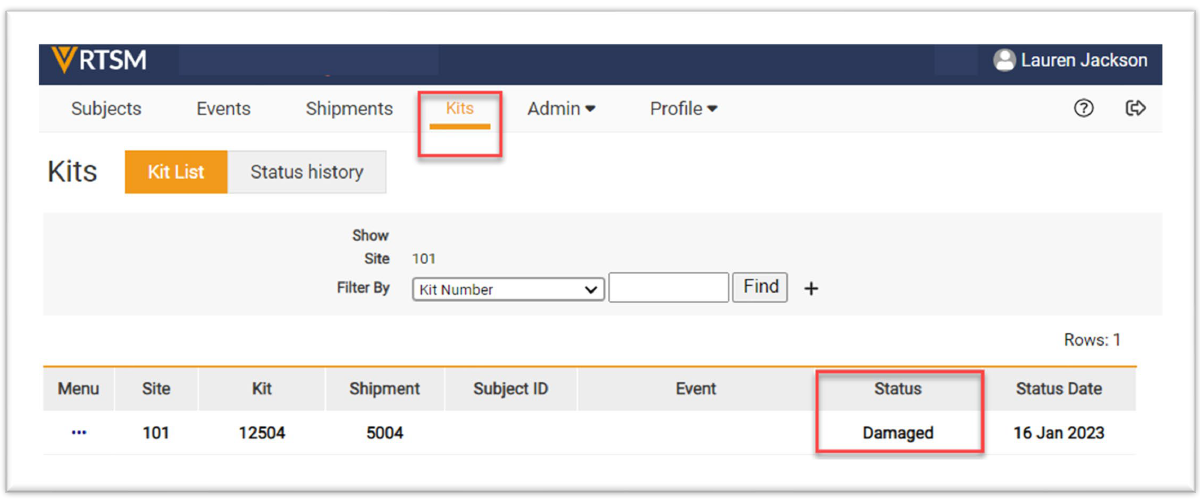Open the row menu three-dots icon
The height and width of the screenshot is (503, 1200).
[x=79, y=433]
